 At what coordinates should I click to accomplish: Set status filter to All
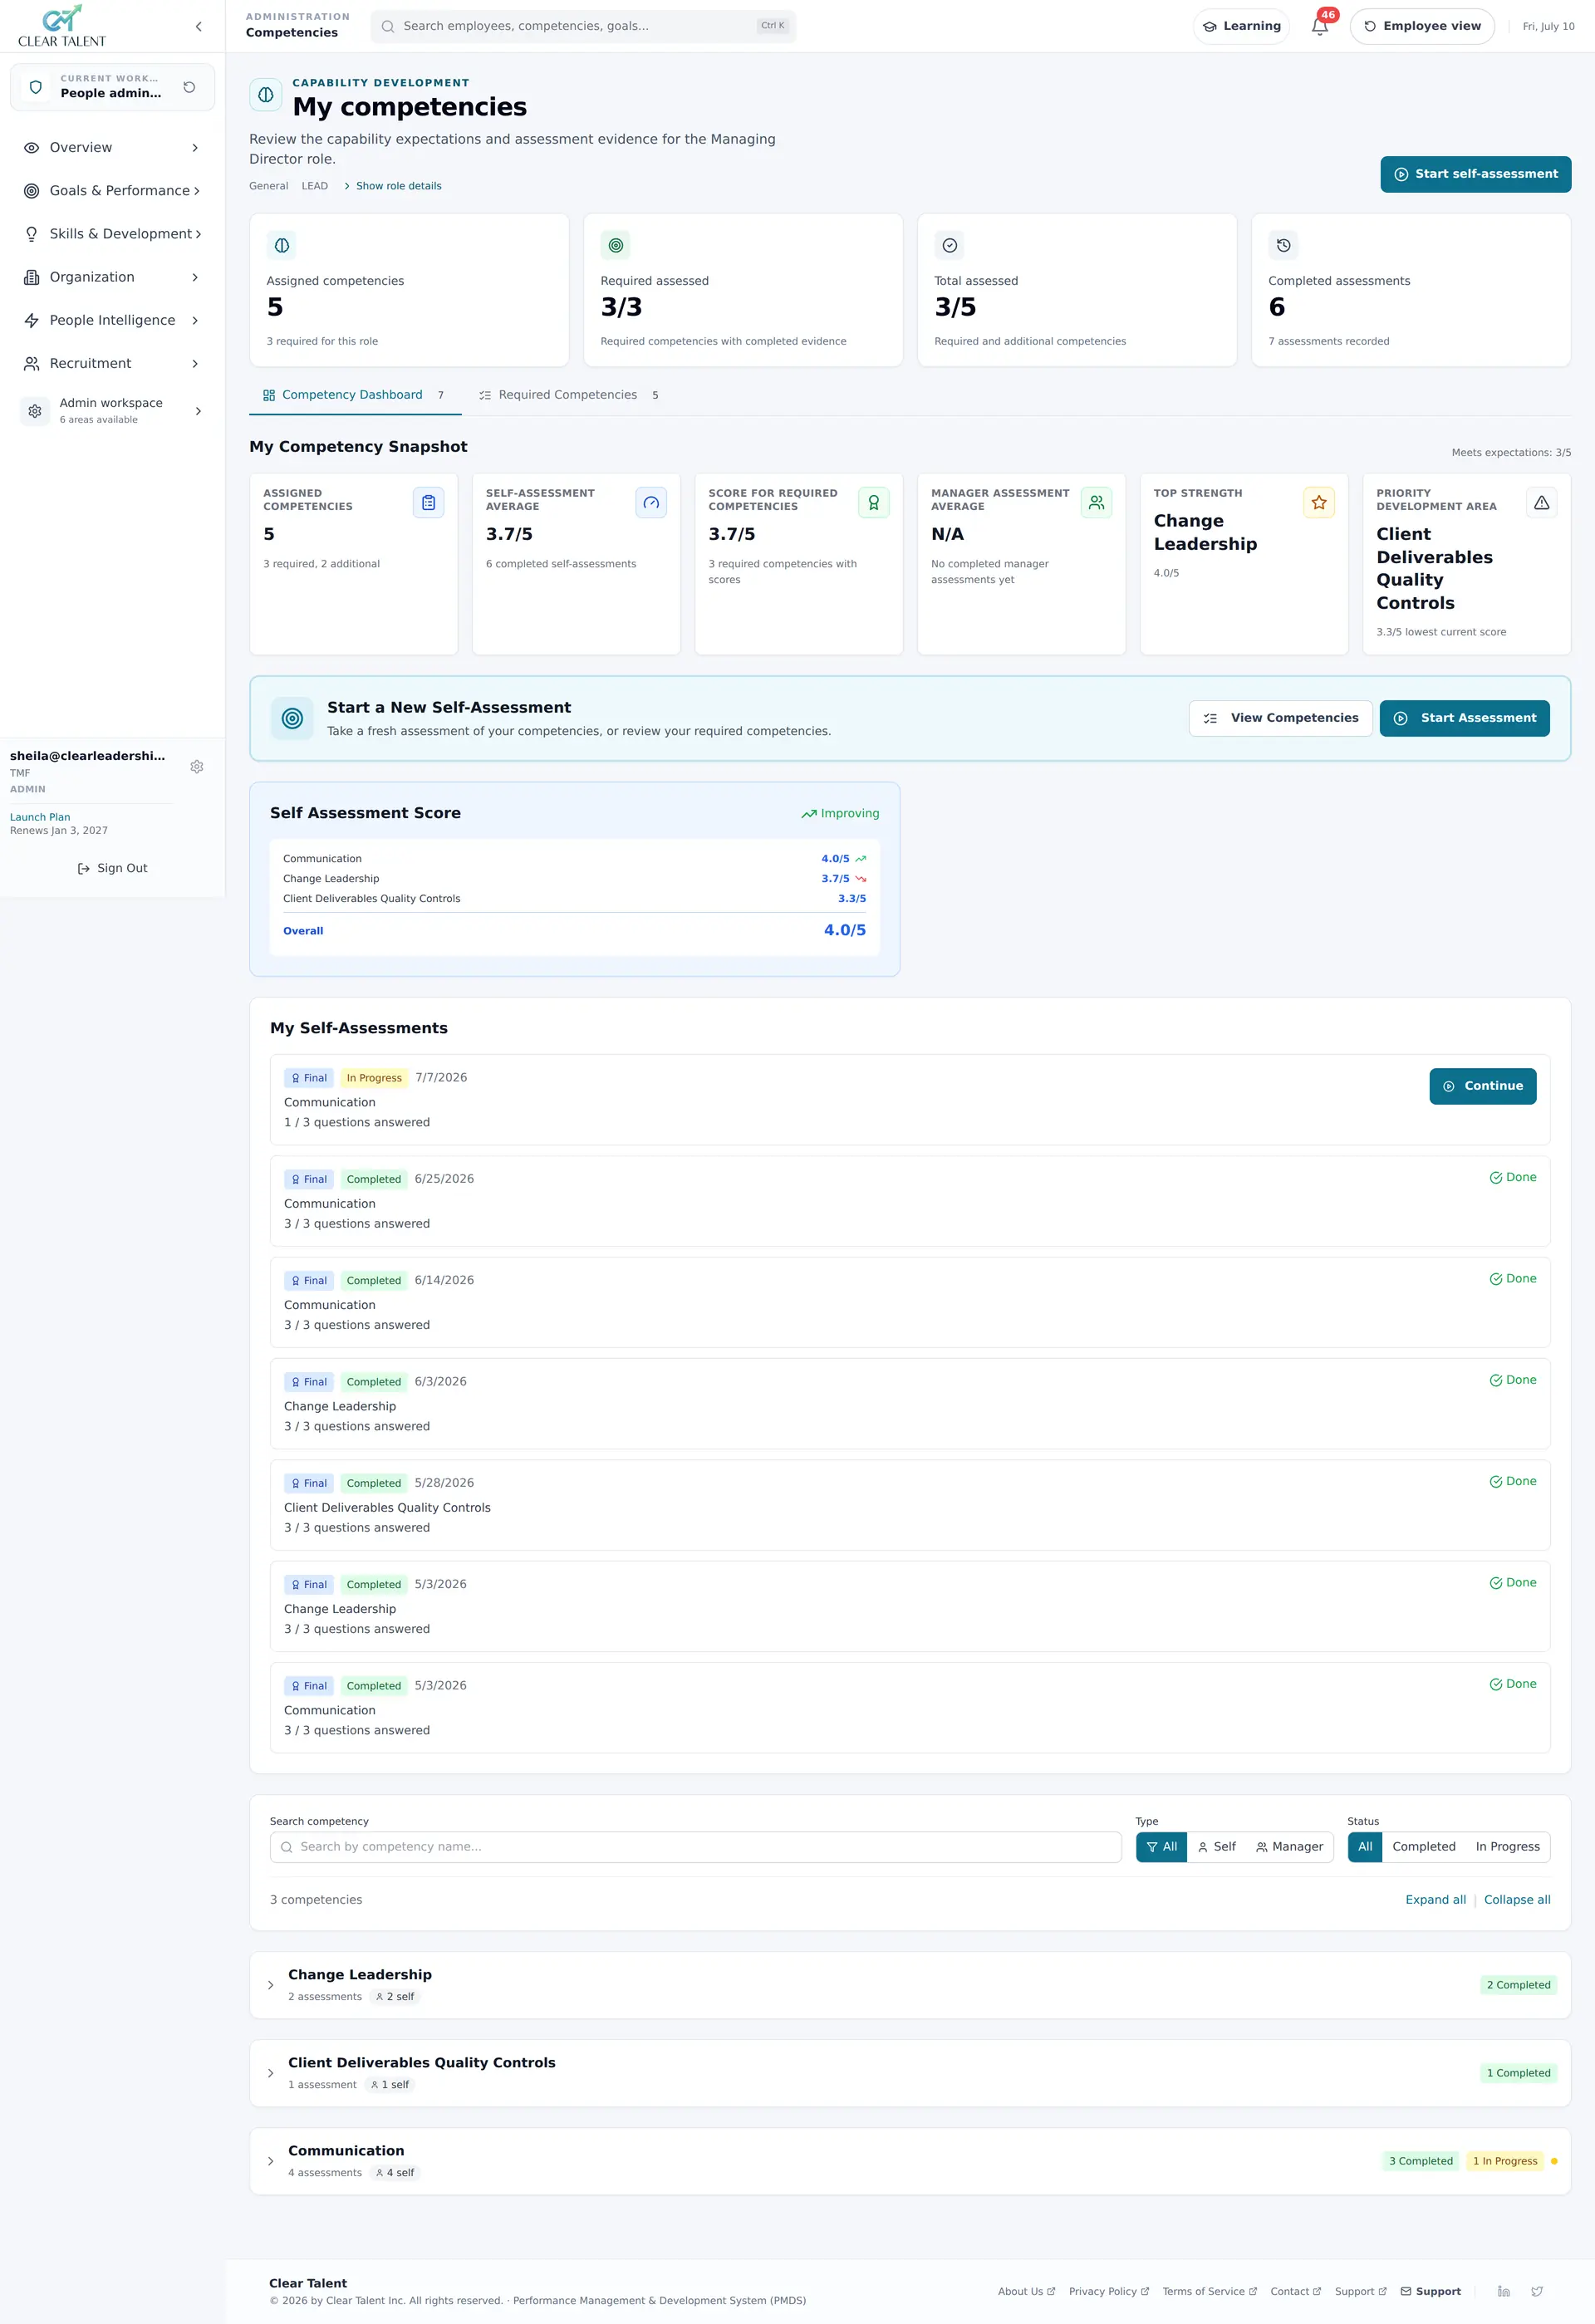(1365, 1847)
